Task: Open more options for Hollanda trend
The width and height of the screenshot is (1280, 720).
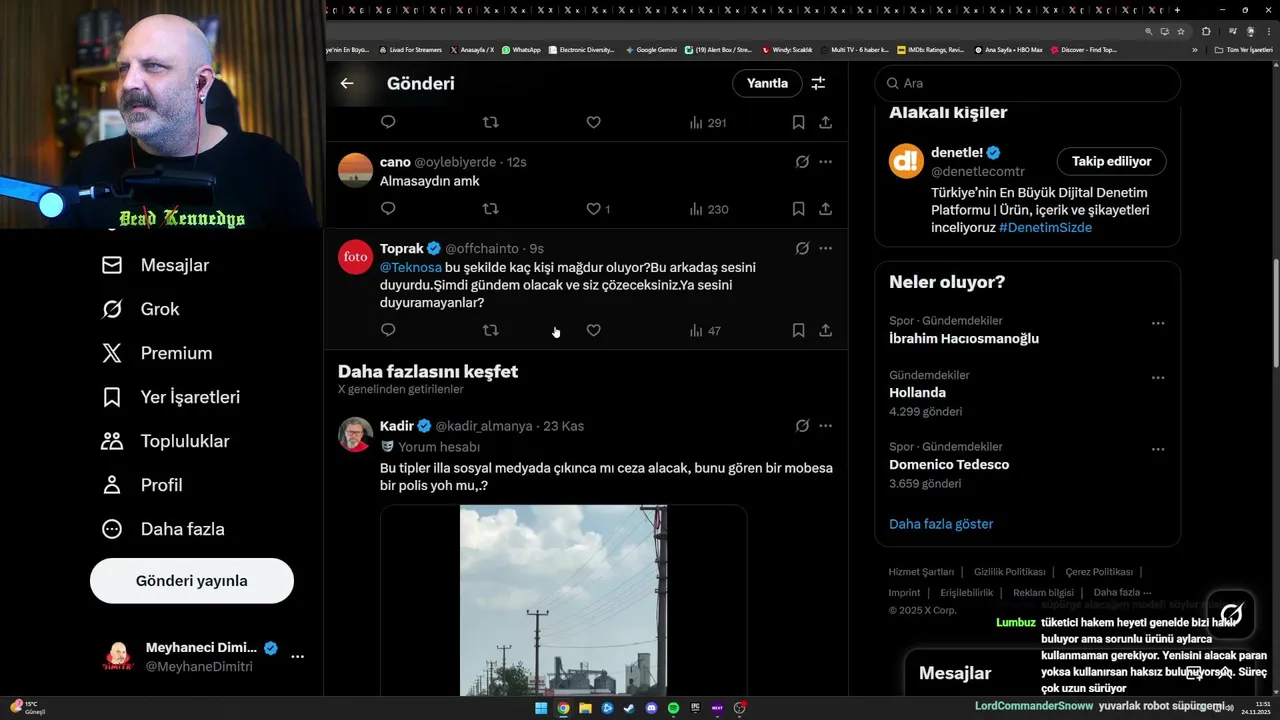Action: (x=1158, y=377)
